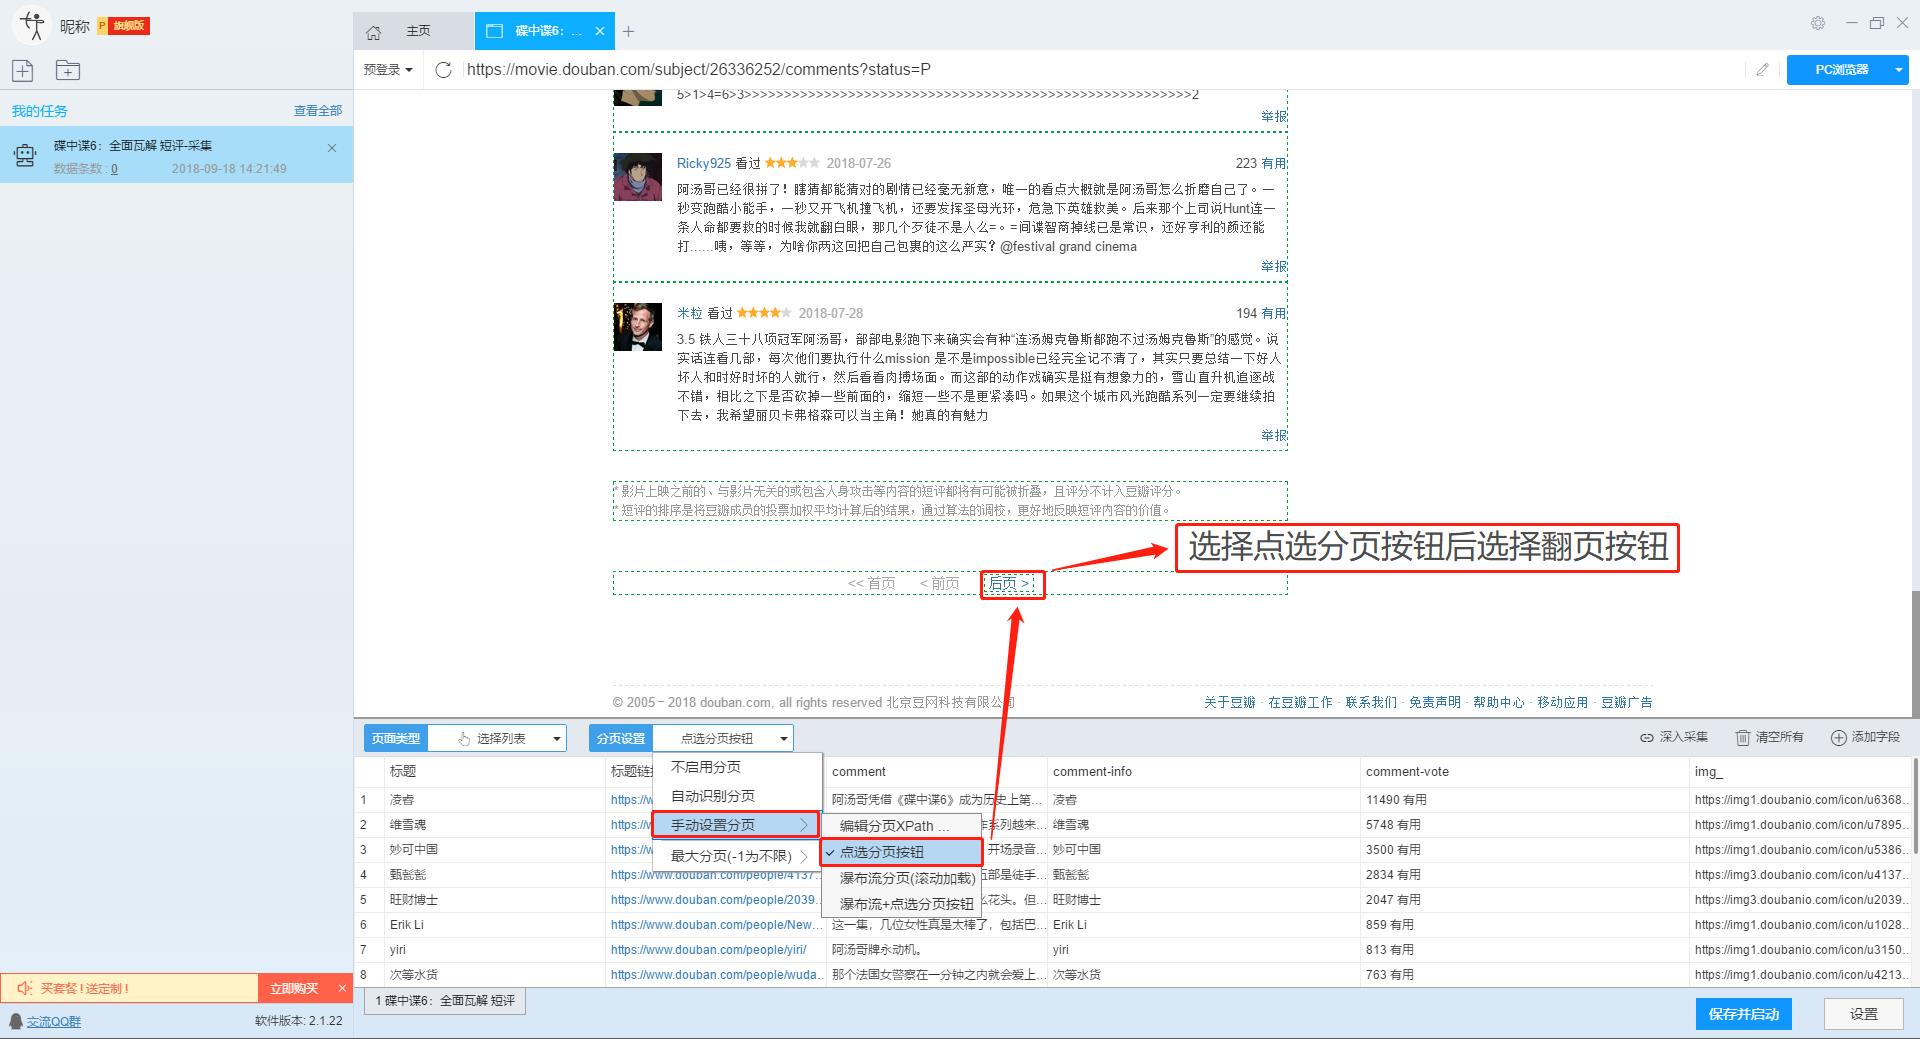The height and width of the screenshot is (1039, 1920).
Task: Click 我的任务 heading
Action: click(40, 111)
